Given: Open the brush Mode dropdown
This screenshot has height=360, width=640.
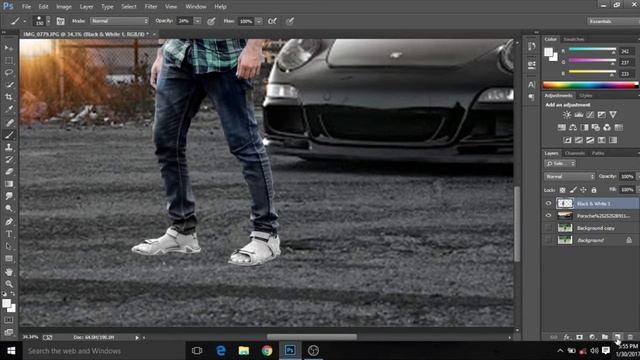Looking at the screenshot, I should point(120,21).
